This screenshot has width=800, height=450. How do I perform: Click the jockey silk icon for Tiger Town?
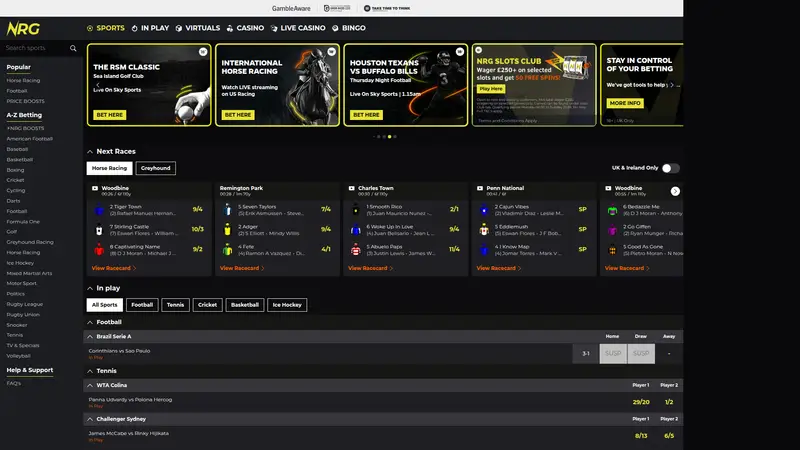click(99, 210)
